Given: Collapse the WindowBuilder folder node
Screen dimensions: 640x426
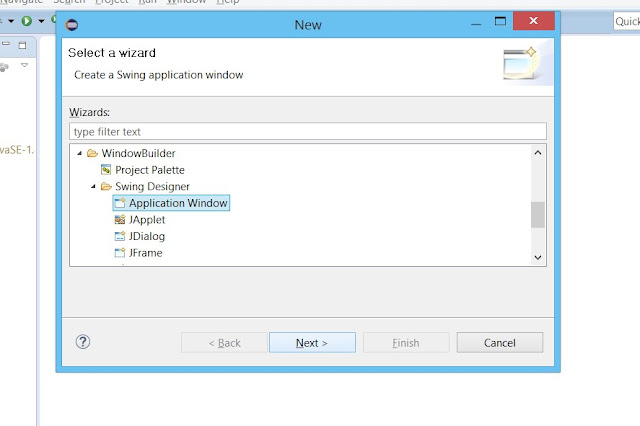Looking at the screenshot, I should [79, 153].
